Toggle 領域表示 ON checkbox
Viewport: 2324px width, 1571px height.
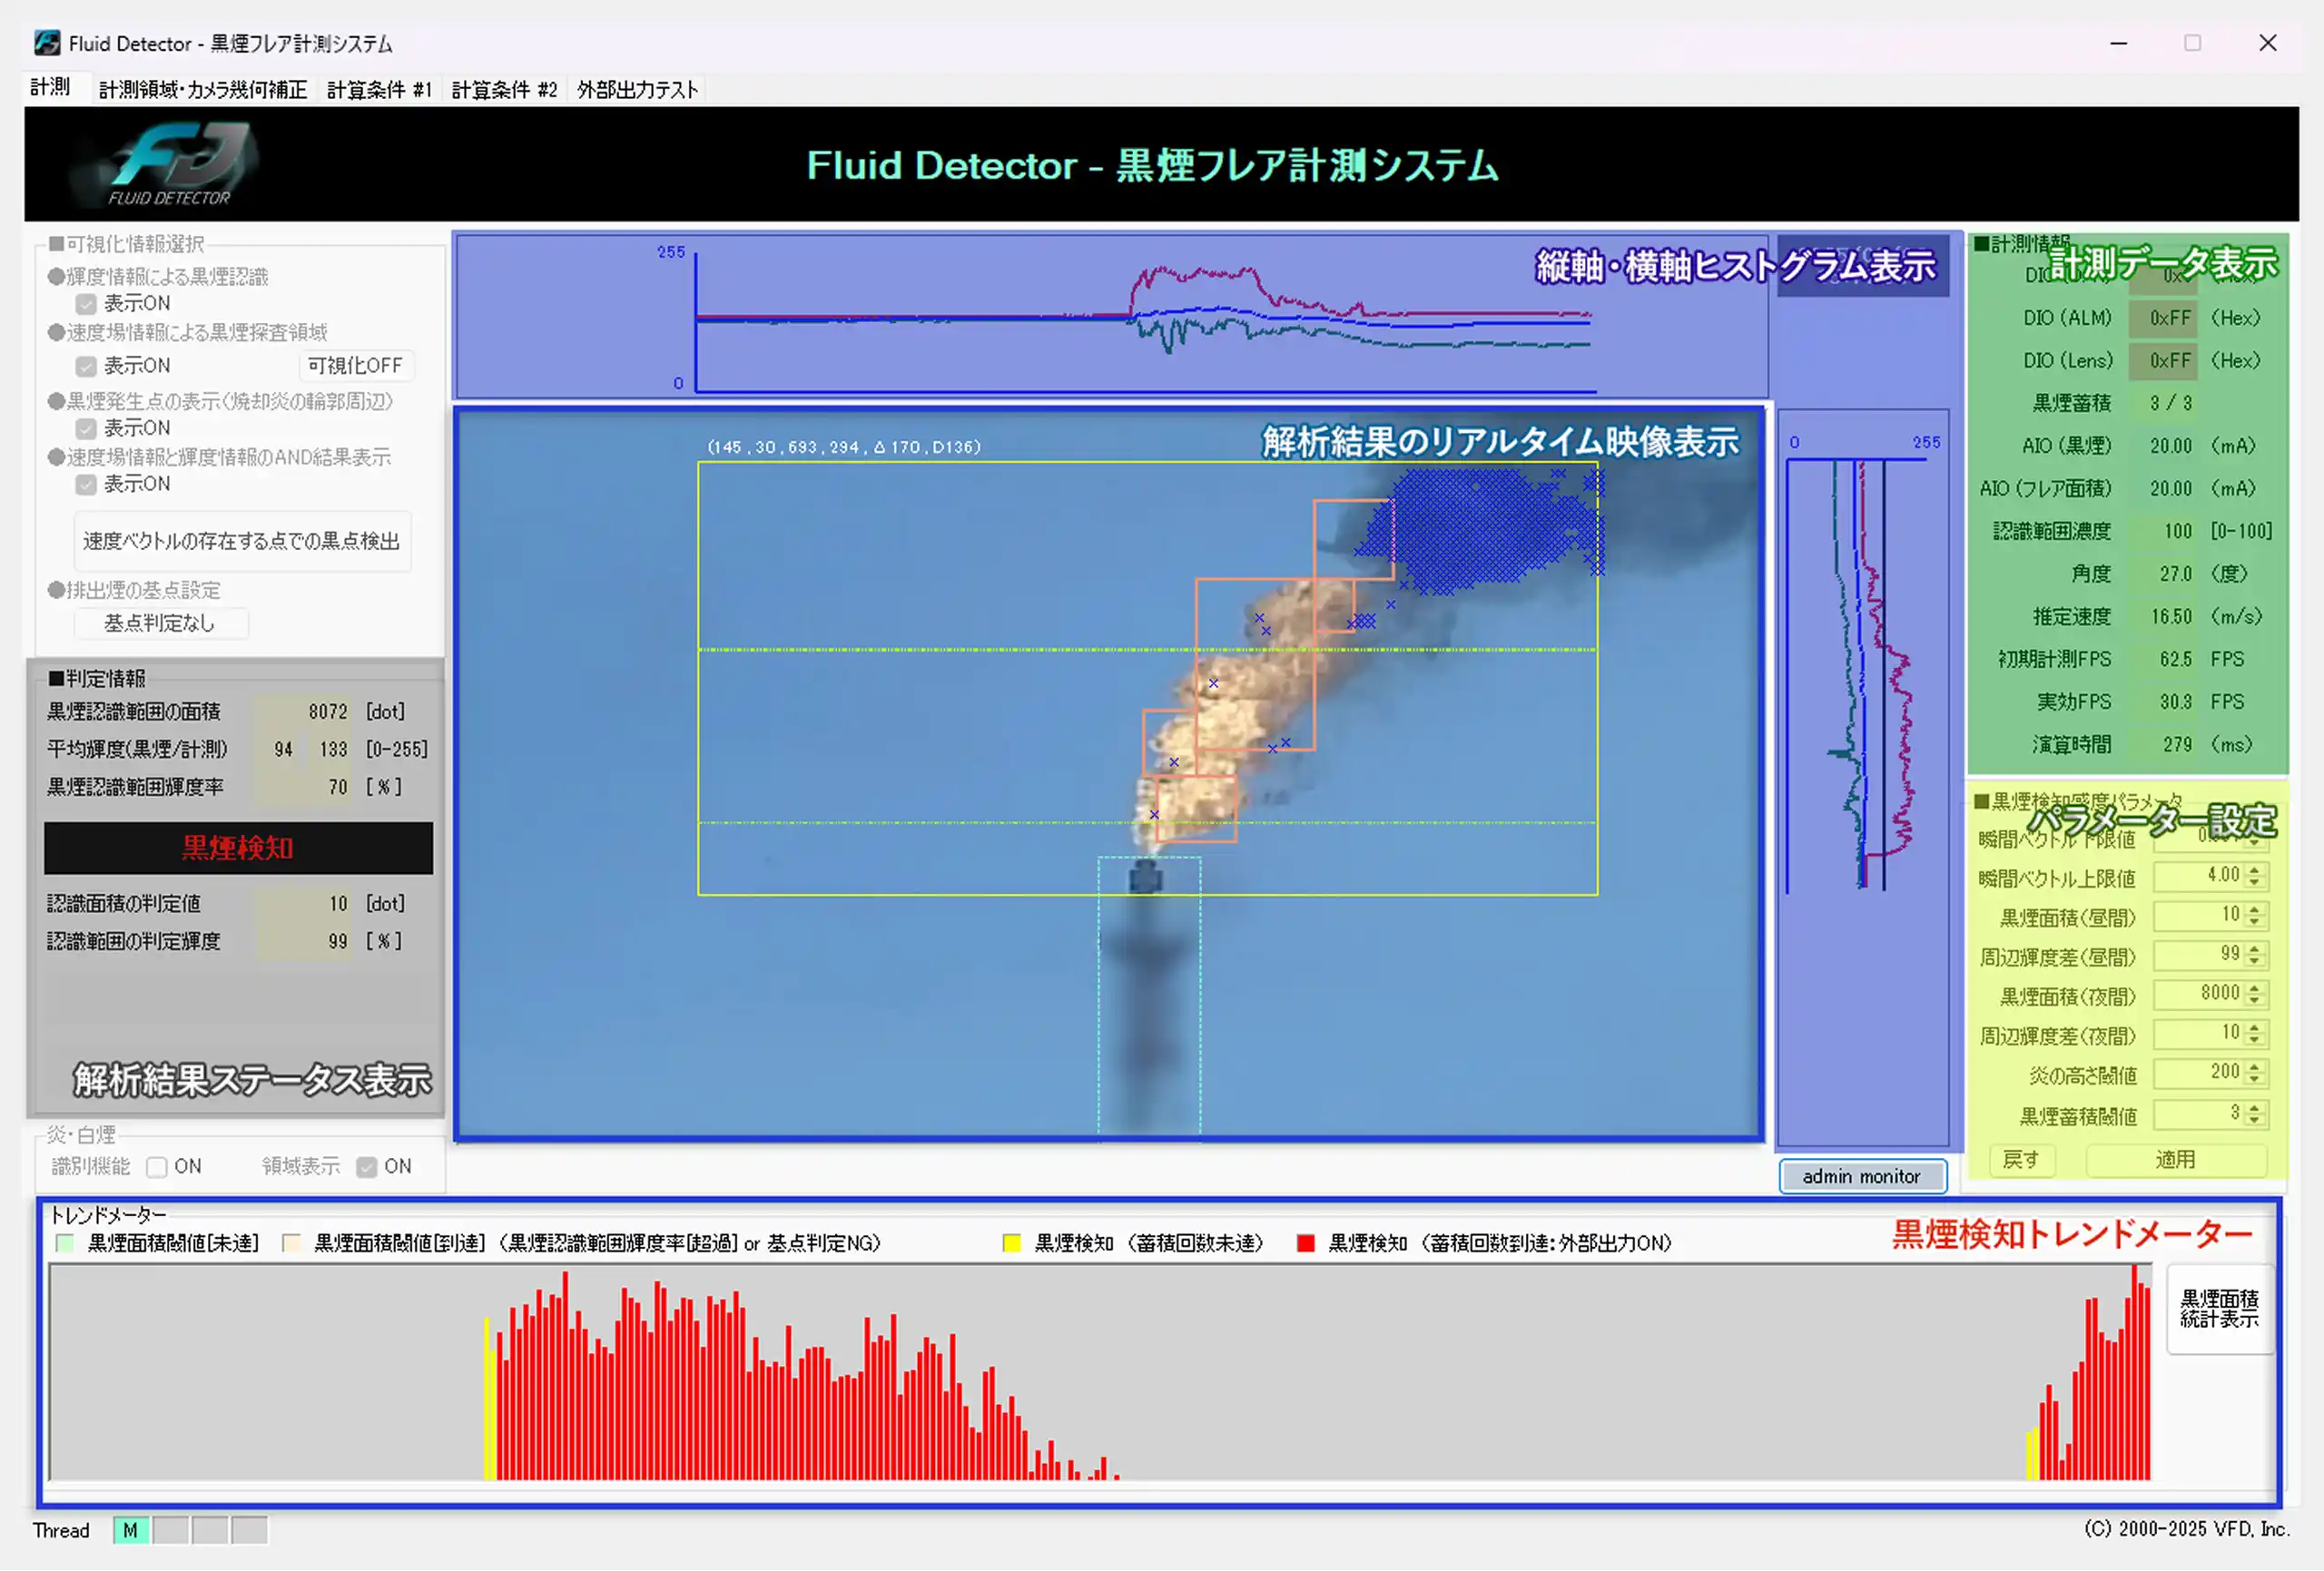367,1167
